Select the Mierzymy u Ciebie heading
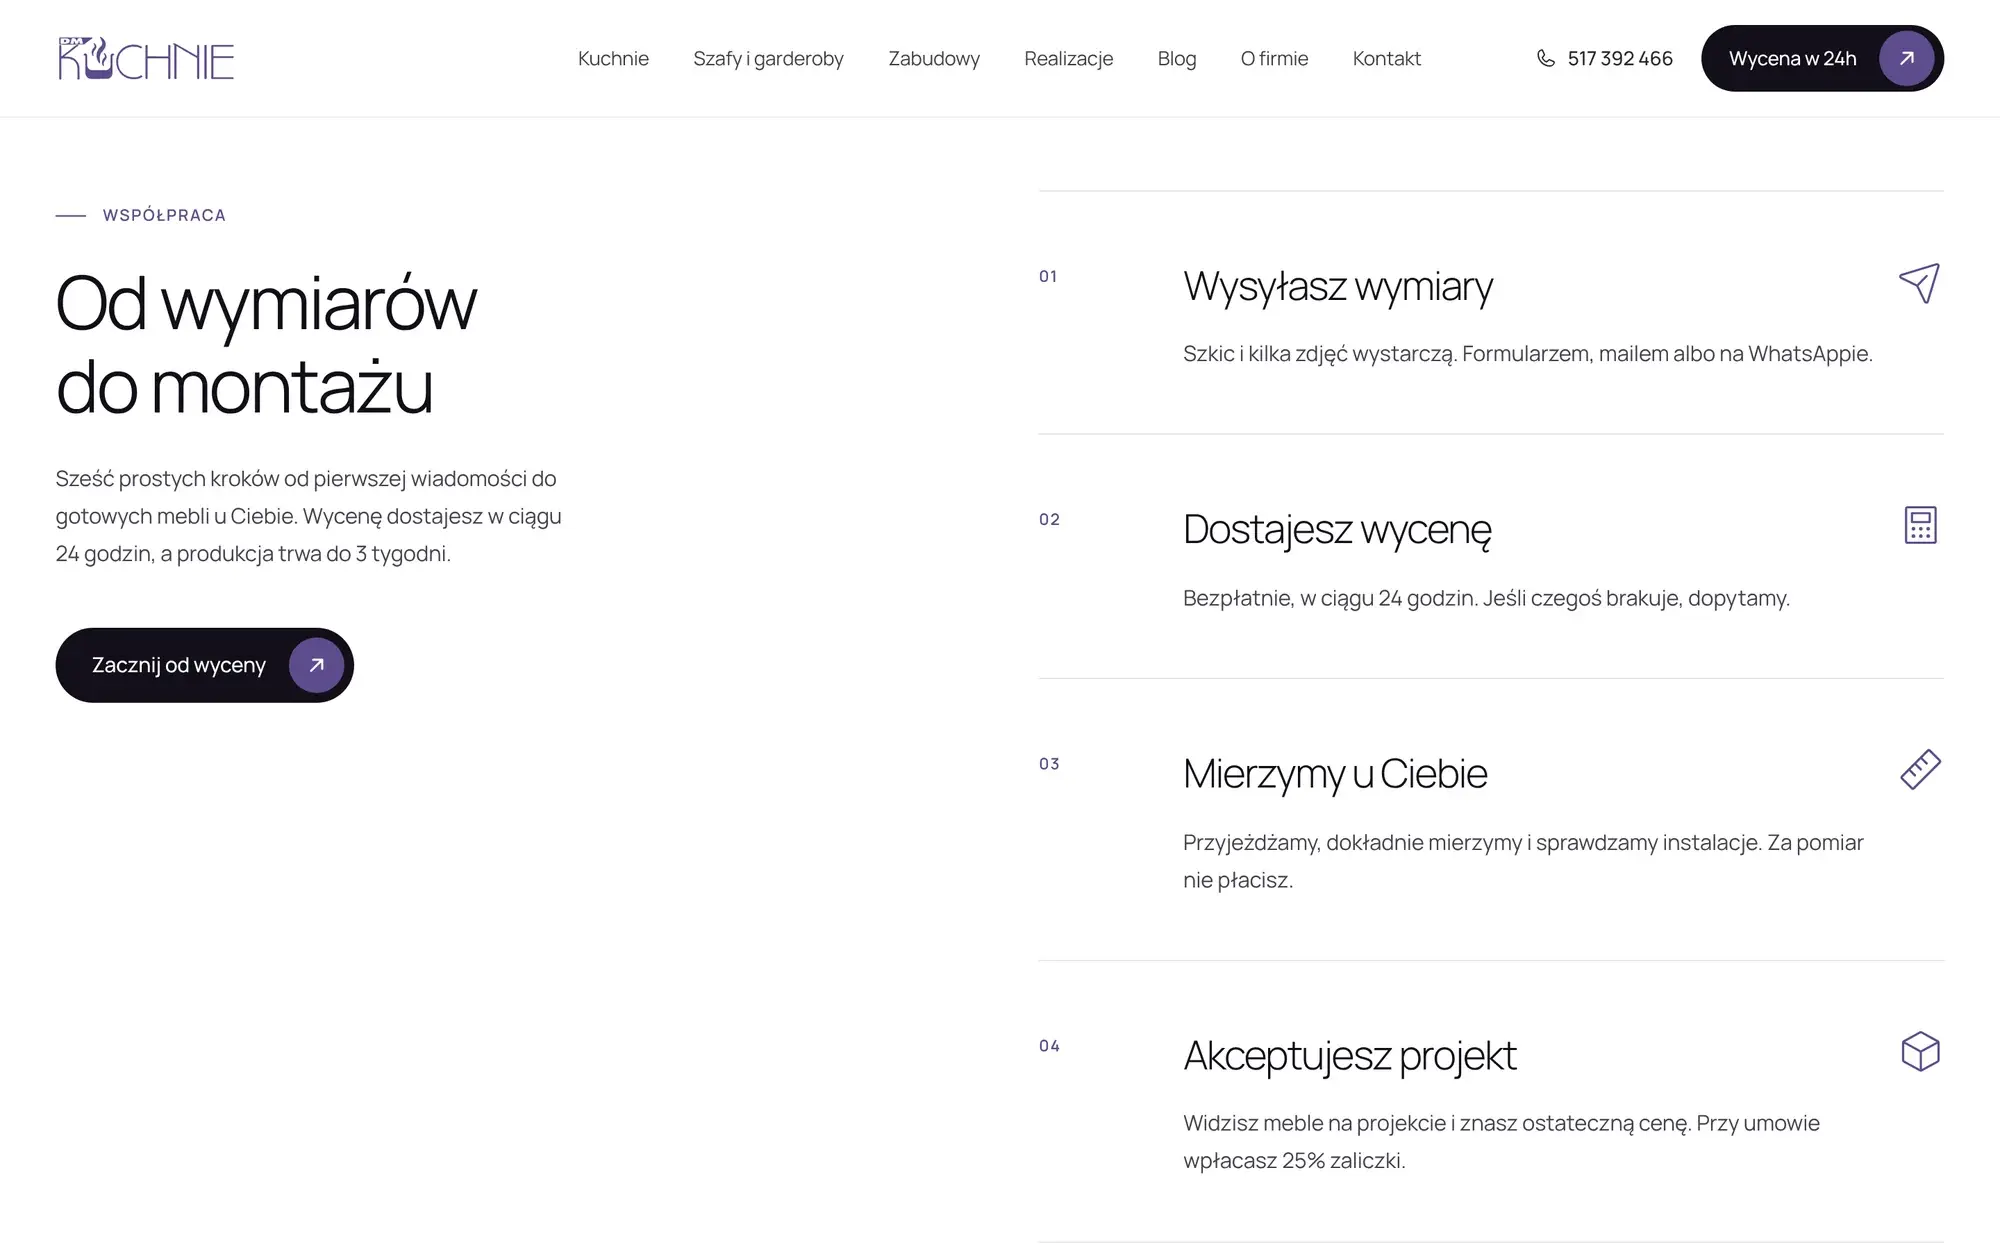The height and width of the screenshot is (1250, 2000). click(x=1334, y=774)
